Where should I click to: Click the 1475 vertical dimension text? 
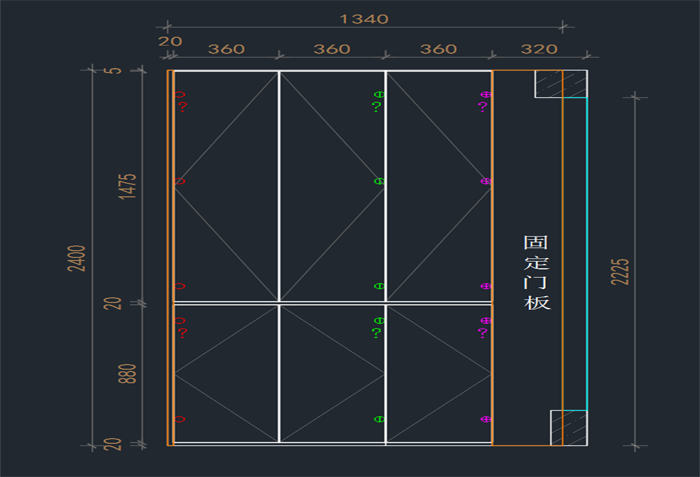[x=127, y=185]
